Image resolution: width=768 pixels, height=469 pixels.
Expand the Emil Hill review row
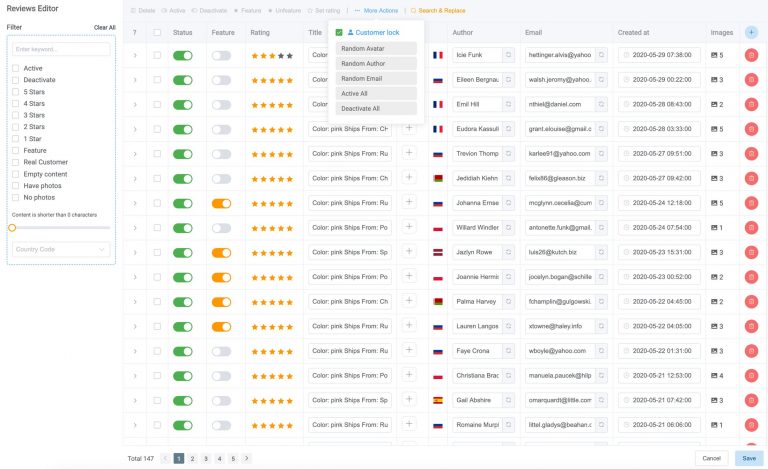135,104
